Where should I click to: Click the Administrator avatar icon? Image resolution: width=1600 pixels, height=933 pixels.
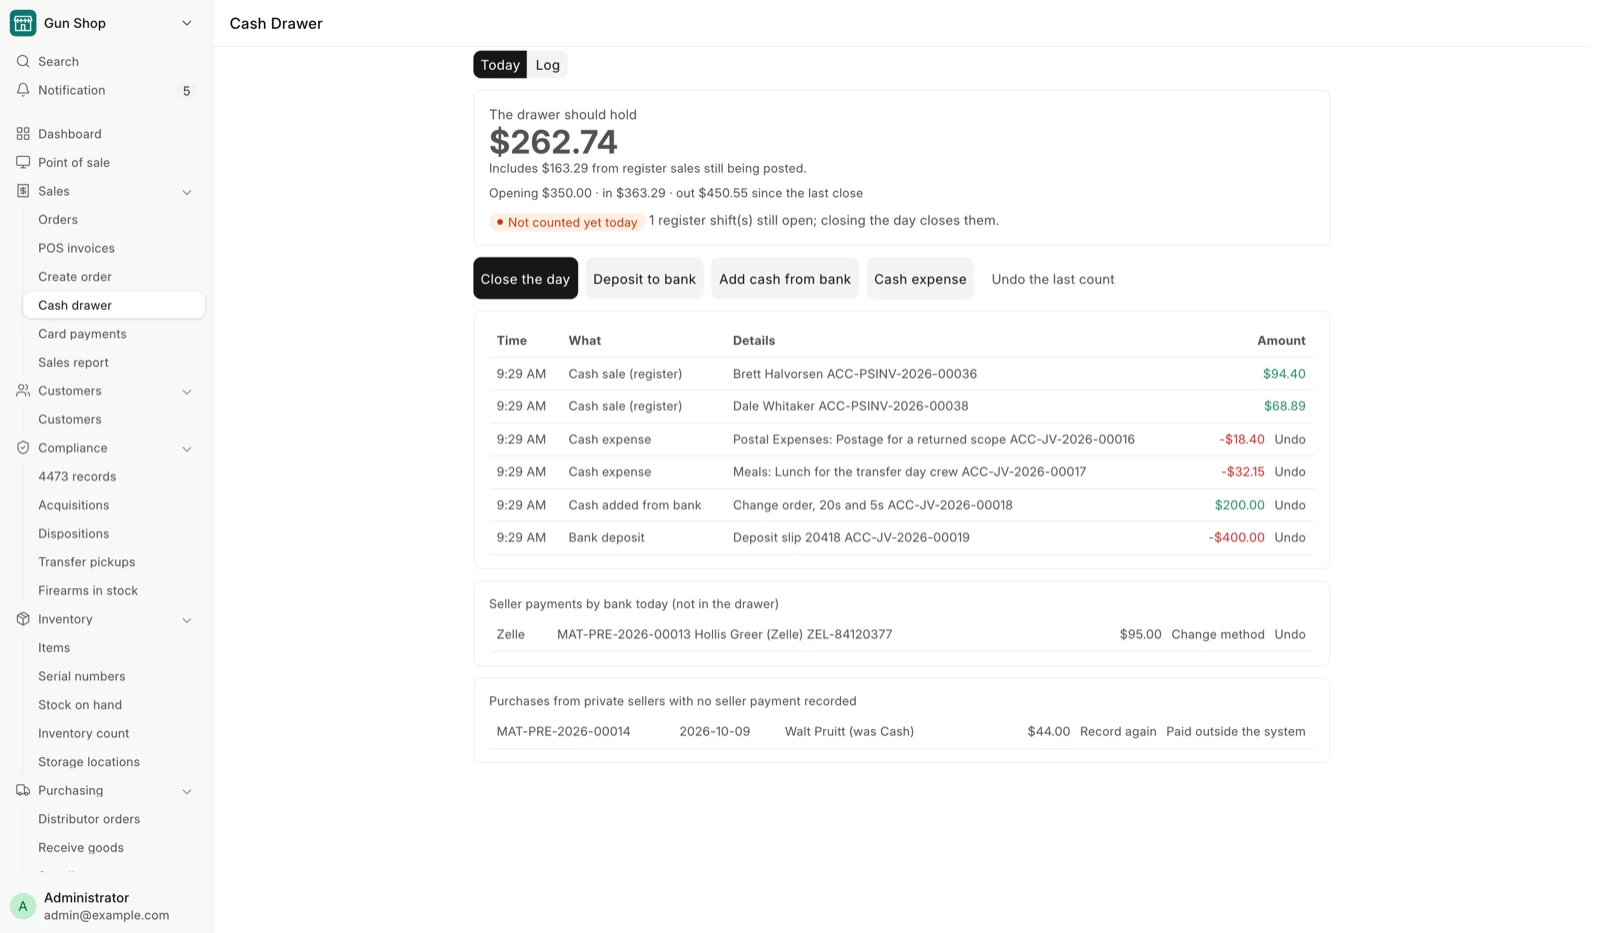point(23,906)
